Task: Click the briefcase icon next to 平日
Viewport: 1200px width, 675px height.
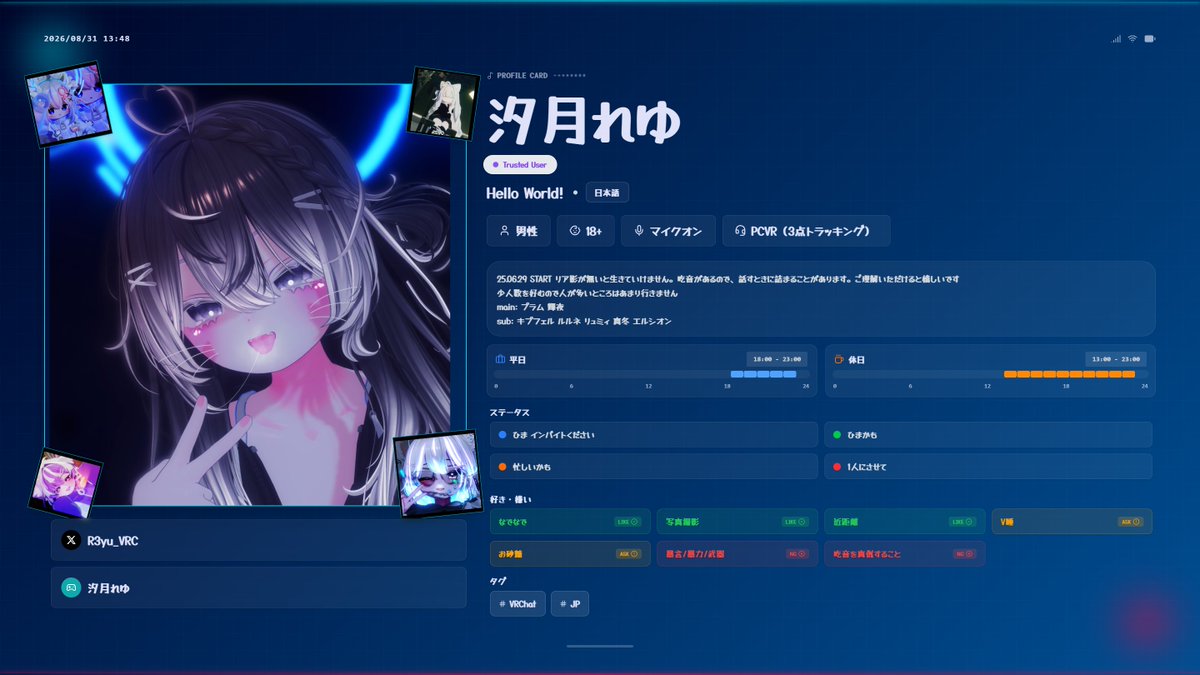Action: 500,359
